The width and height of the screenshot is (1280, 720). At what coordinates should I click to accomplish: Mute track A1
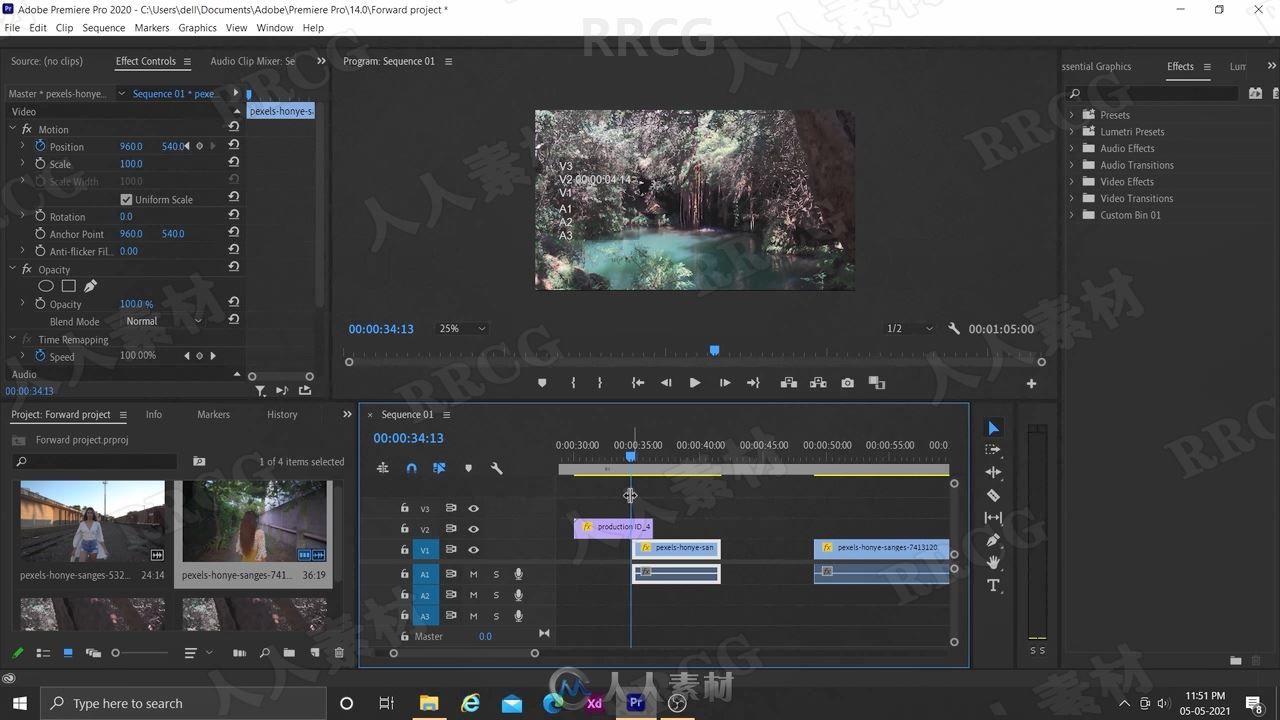474,574
